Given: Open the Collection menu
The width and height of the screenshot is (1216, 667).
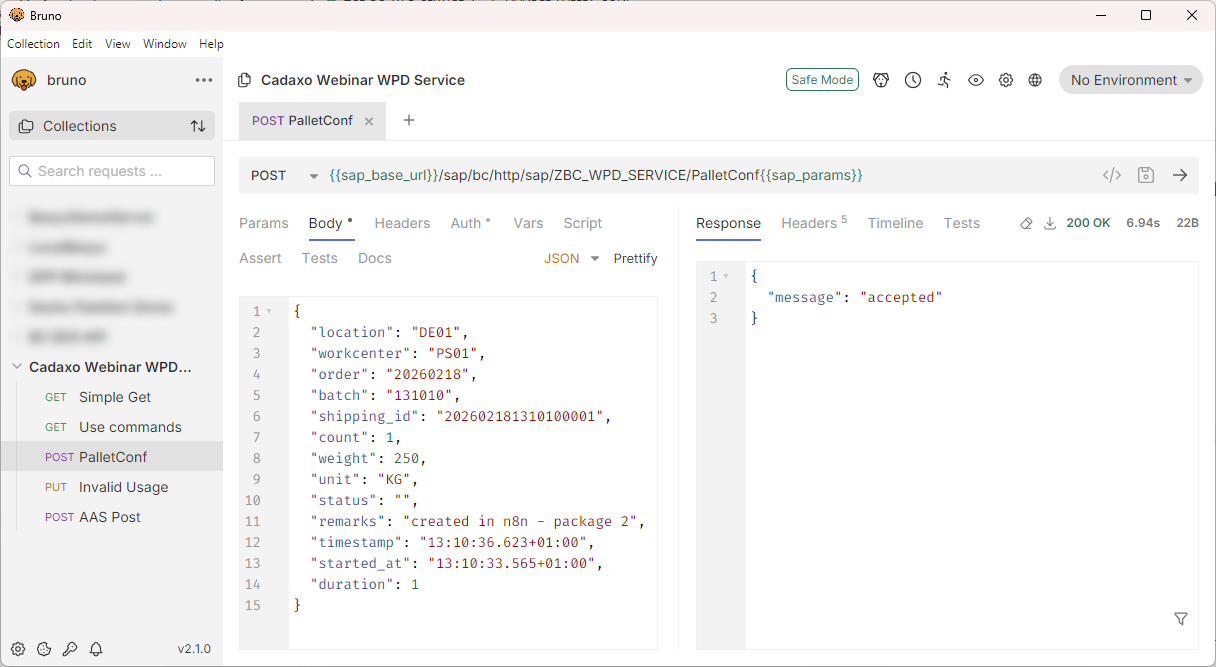Looking at the screenshot, I should coord(33,44).
